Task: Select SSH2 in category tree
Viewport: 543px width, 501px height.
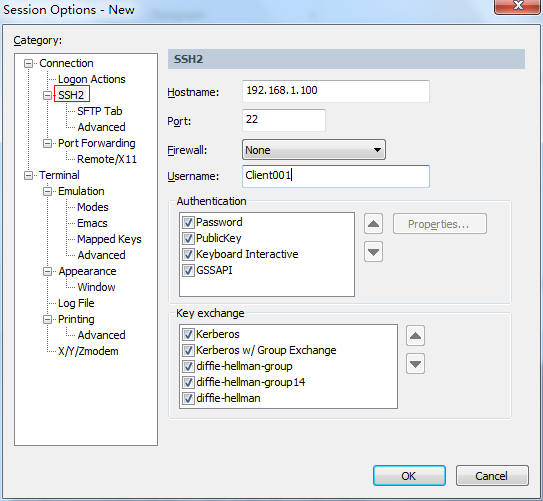Action: click(x=71, y=95)
